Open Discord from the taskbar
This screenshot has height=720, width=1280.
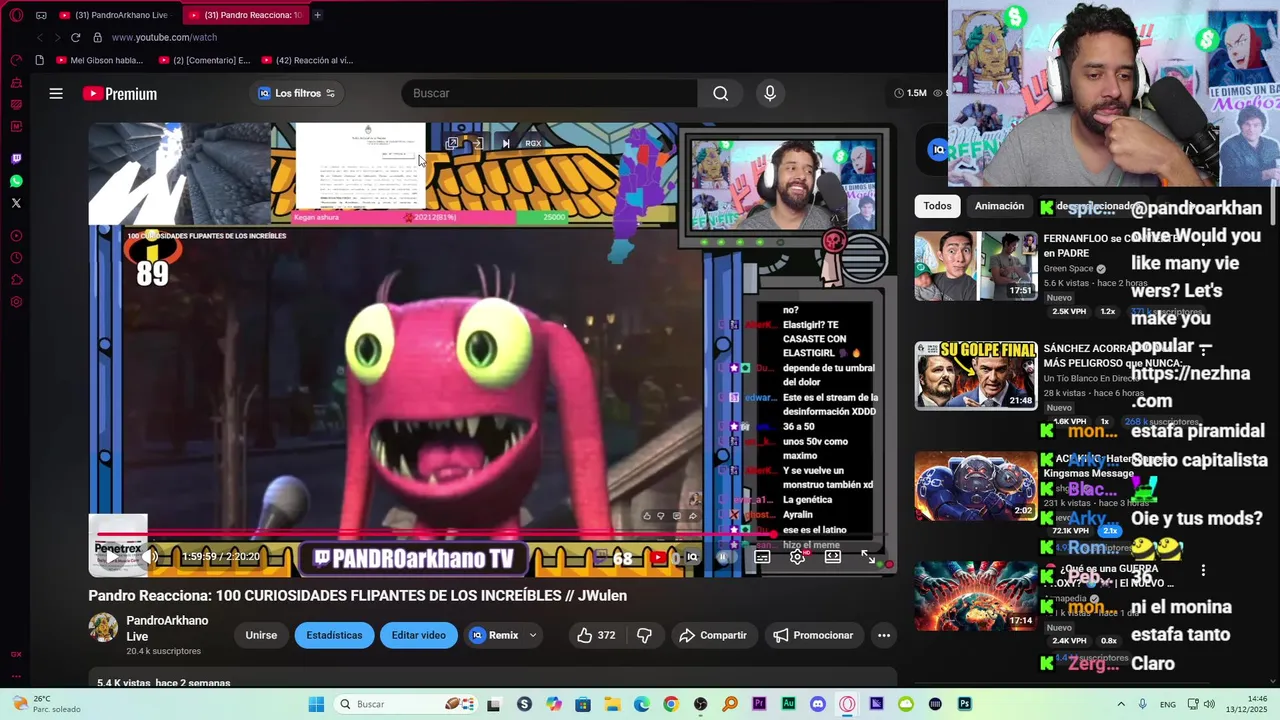click(818, 704)
